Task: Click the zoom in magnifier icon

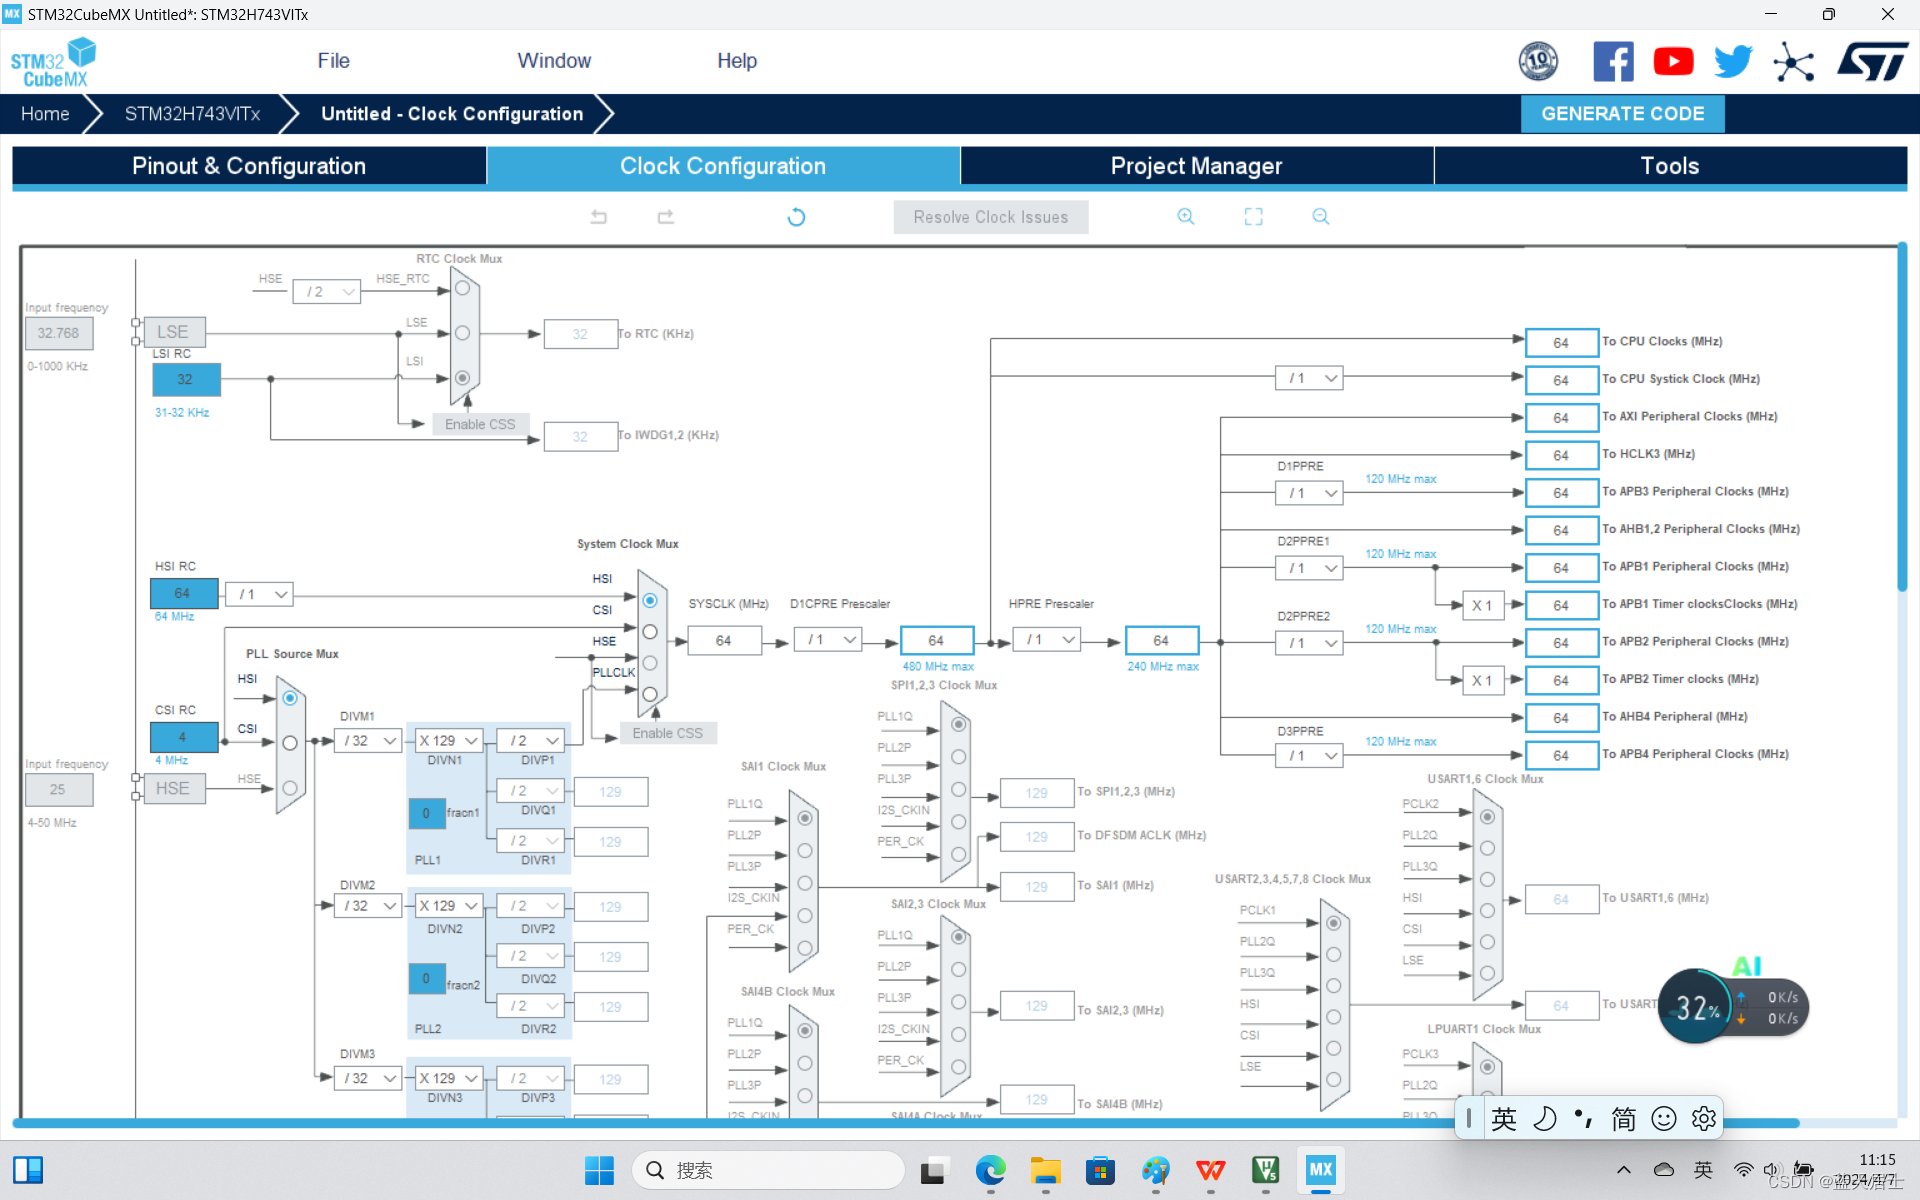Action: click(1186, 216)
